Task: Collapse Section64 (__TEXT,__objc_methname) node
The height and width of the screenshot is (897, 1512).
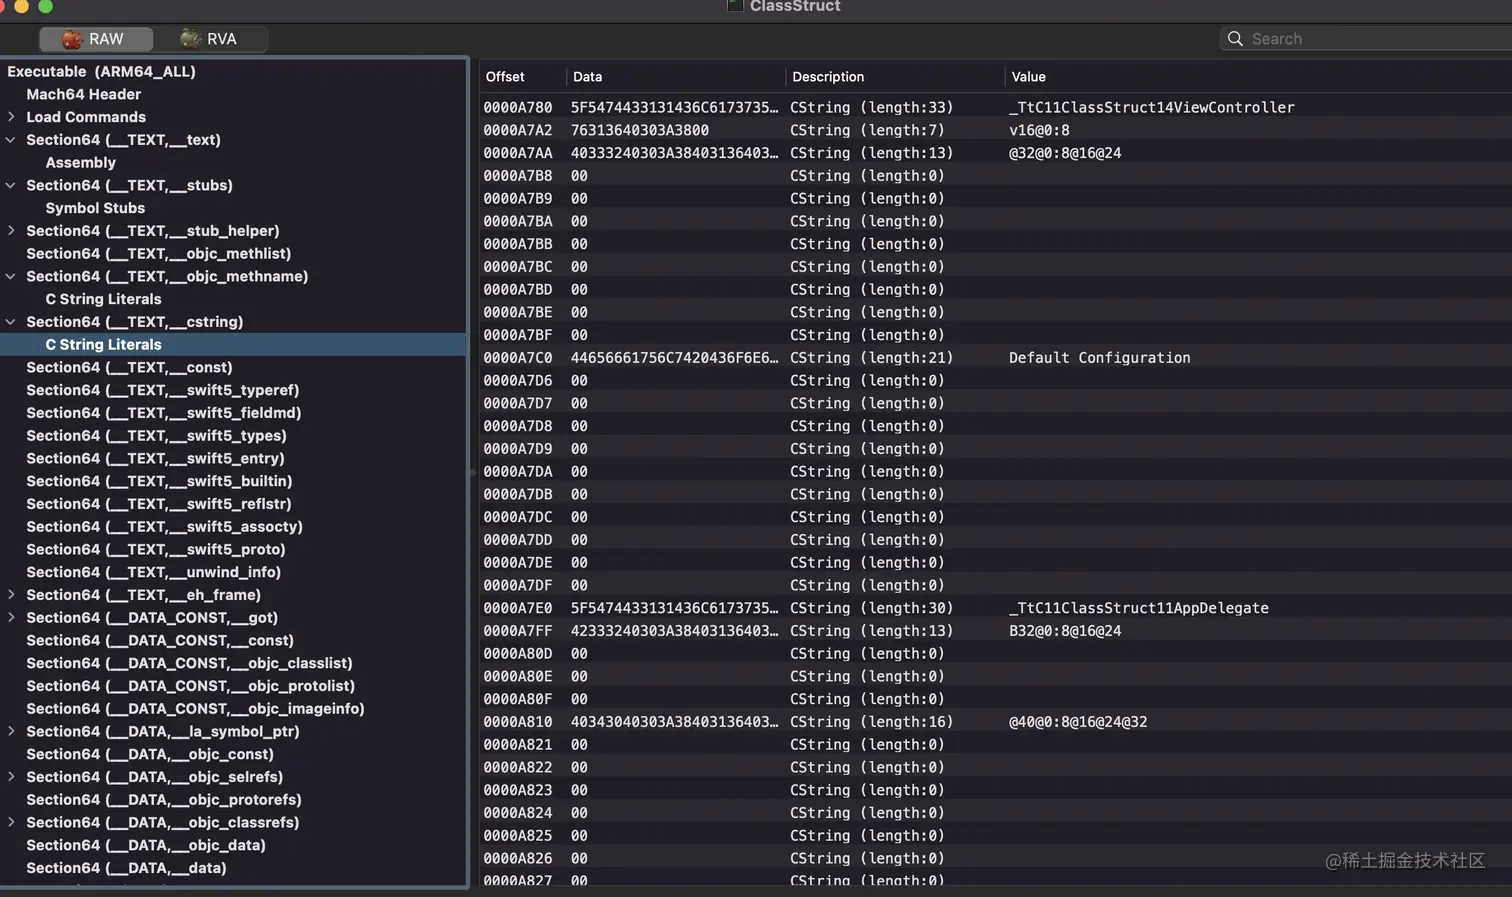Action: click(x=11, y=276)
